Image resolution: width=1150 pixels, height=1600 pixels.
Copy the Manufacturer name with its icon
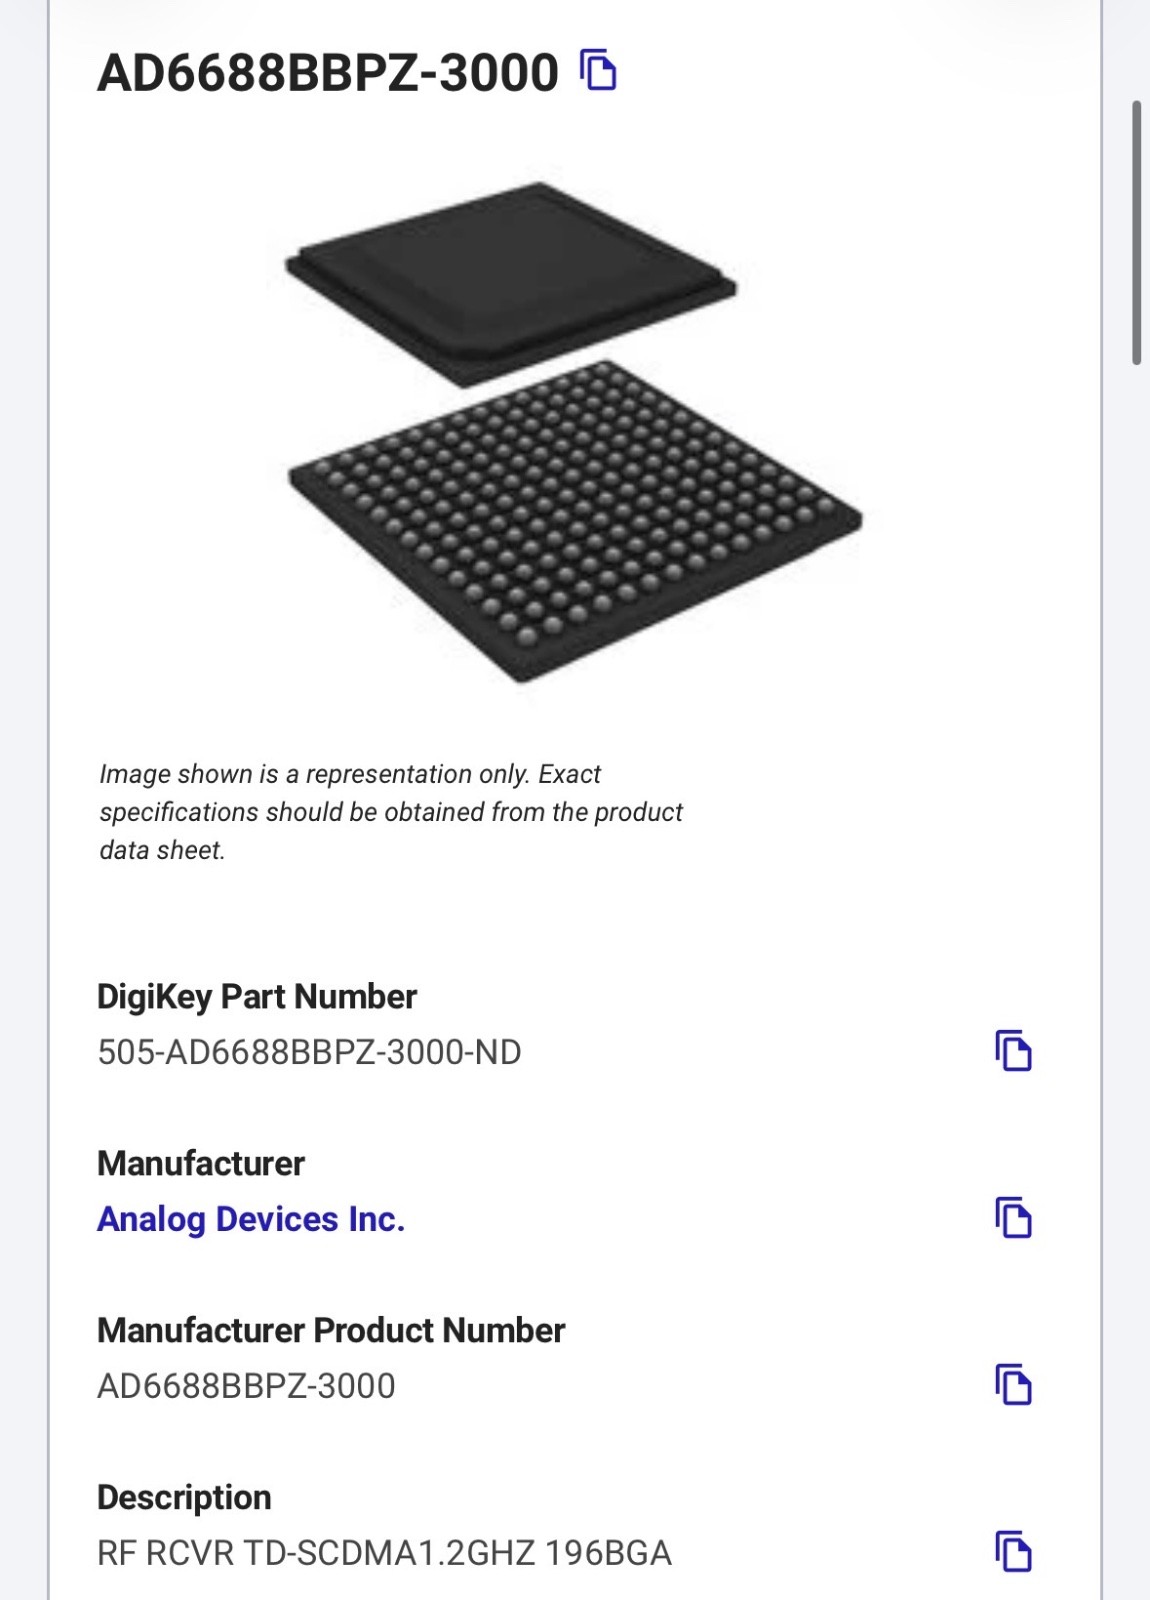pyautogui.click(x=1013, y=1217)
